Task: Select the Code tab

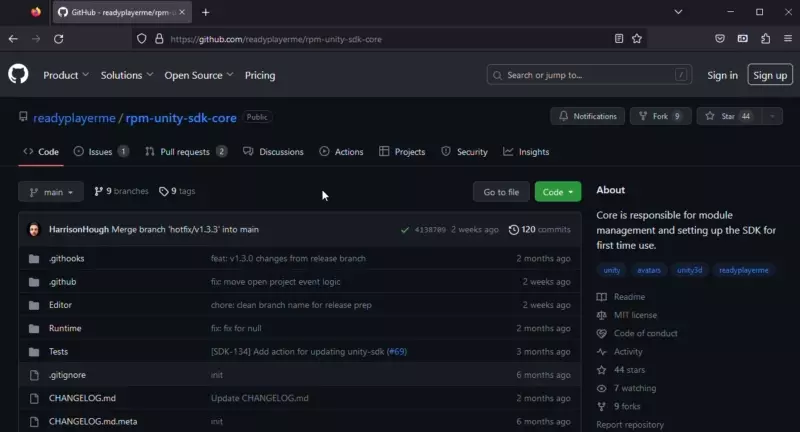Action: tap(41, 151)
